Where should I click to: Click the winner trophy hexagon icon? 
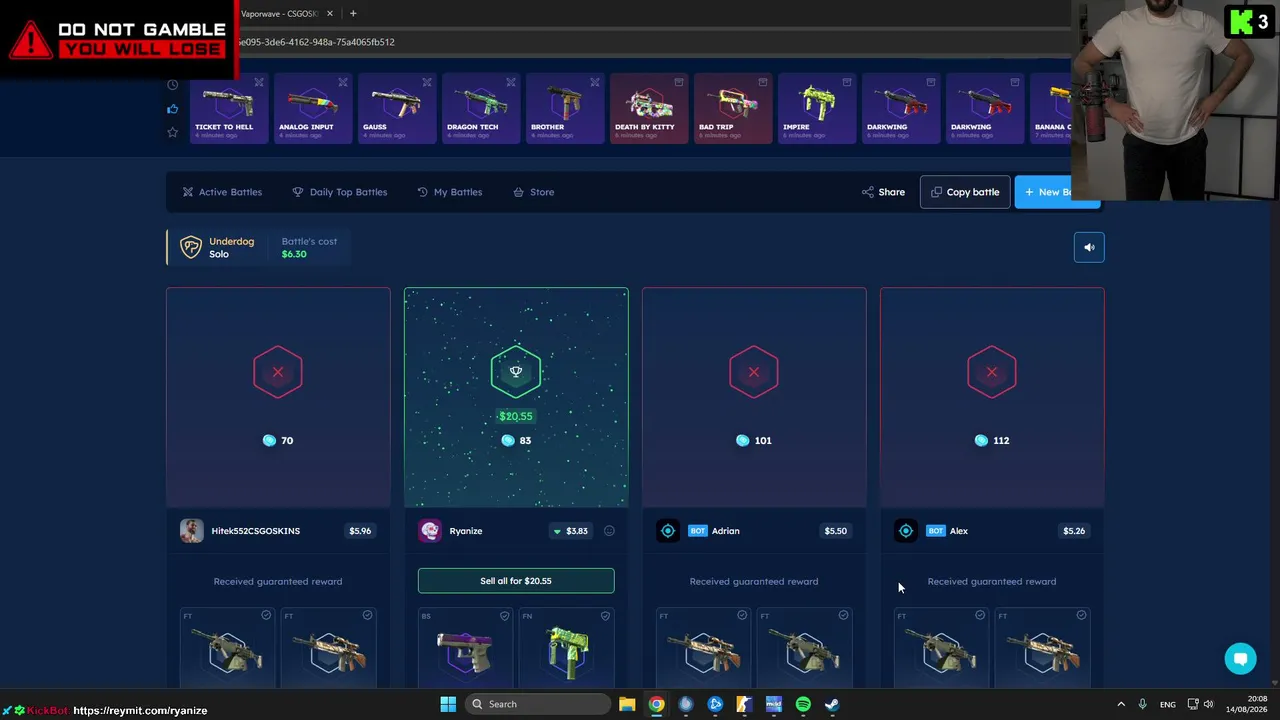[x=516, y=372]
